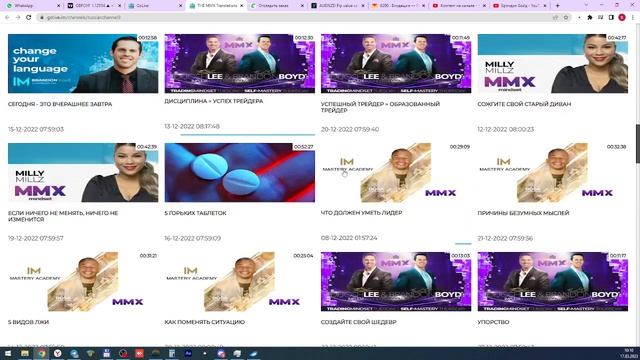Open the extensions puzzle icon
The width and height of the screenshot is (640, 360).
click(589, 18)
